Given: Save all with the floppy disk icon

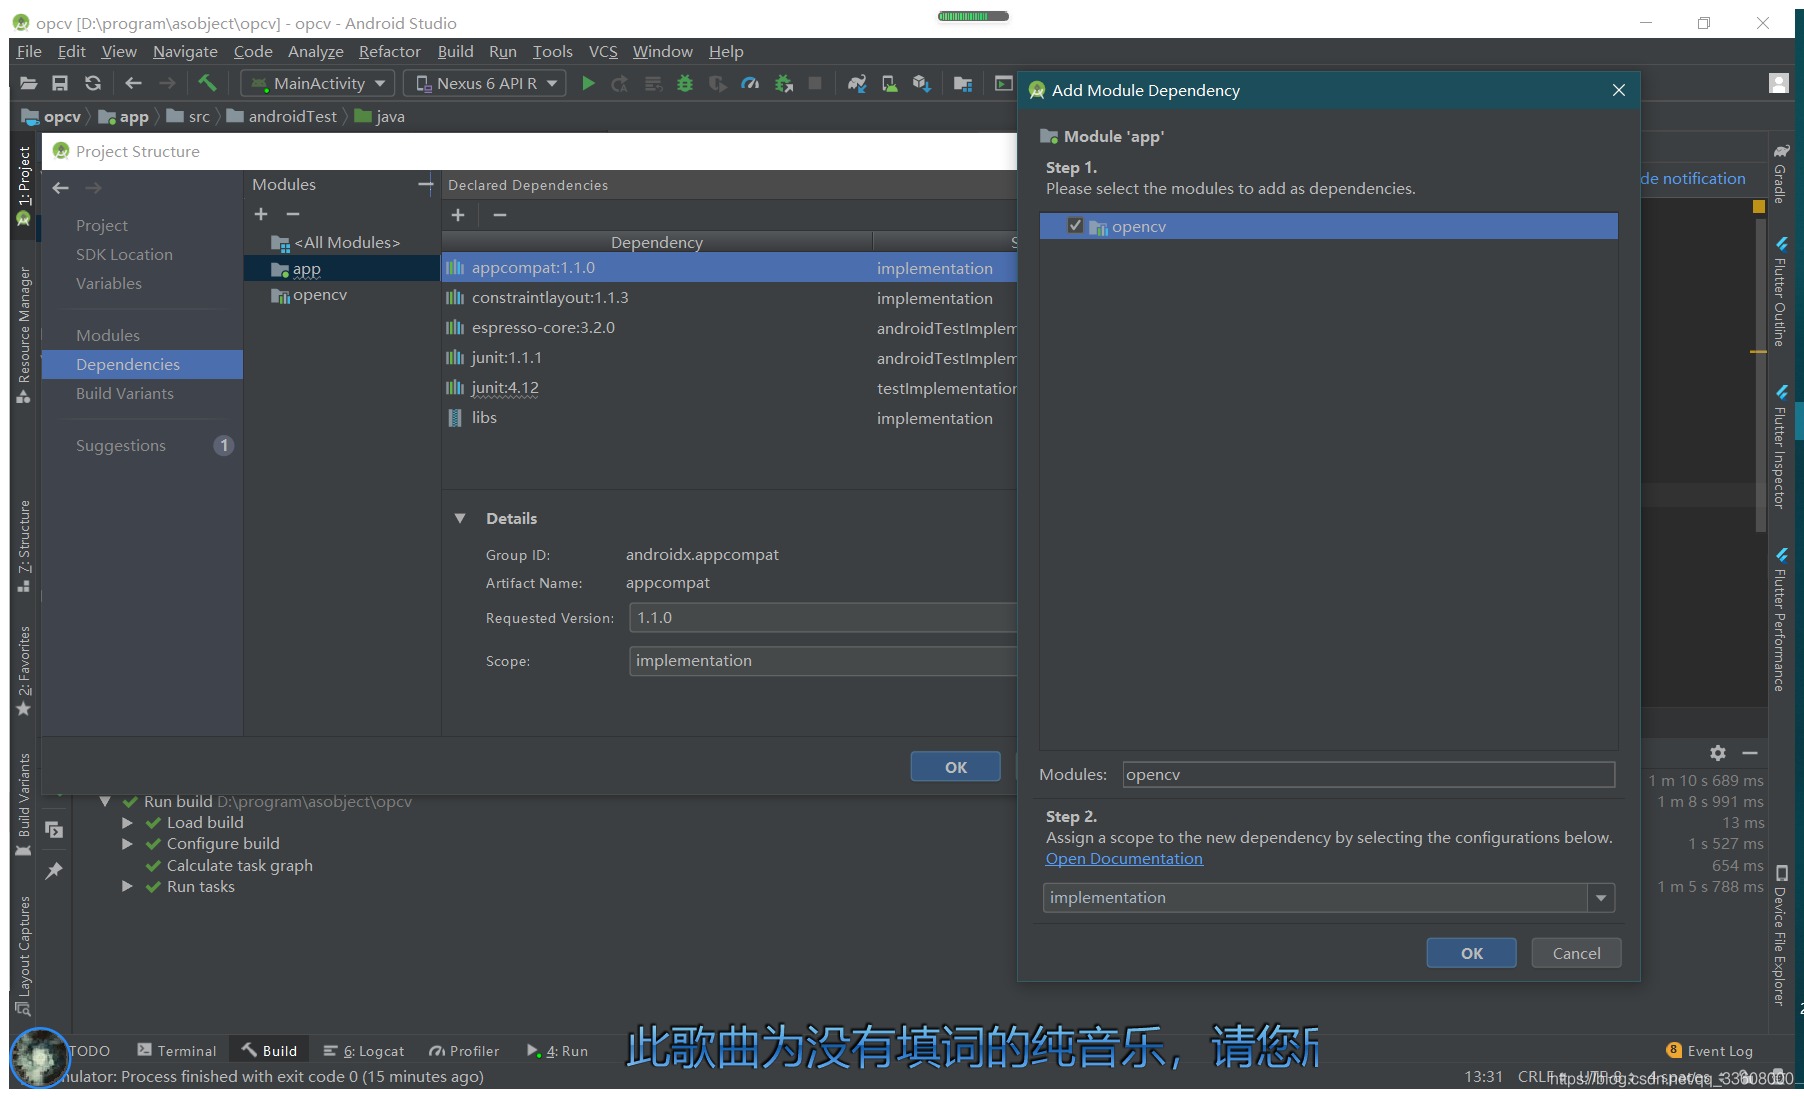Looking at the screenshot, I should tap(60, 84).
